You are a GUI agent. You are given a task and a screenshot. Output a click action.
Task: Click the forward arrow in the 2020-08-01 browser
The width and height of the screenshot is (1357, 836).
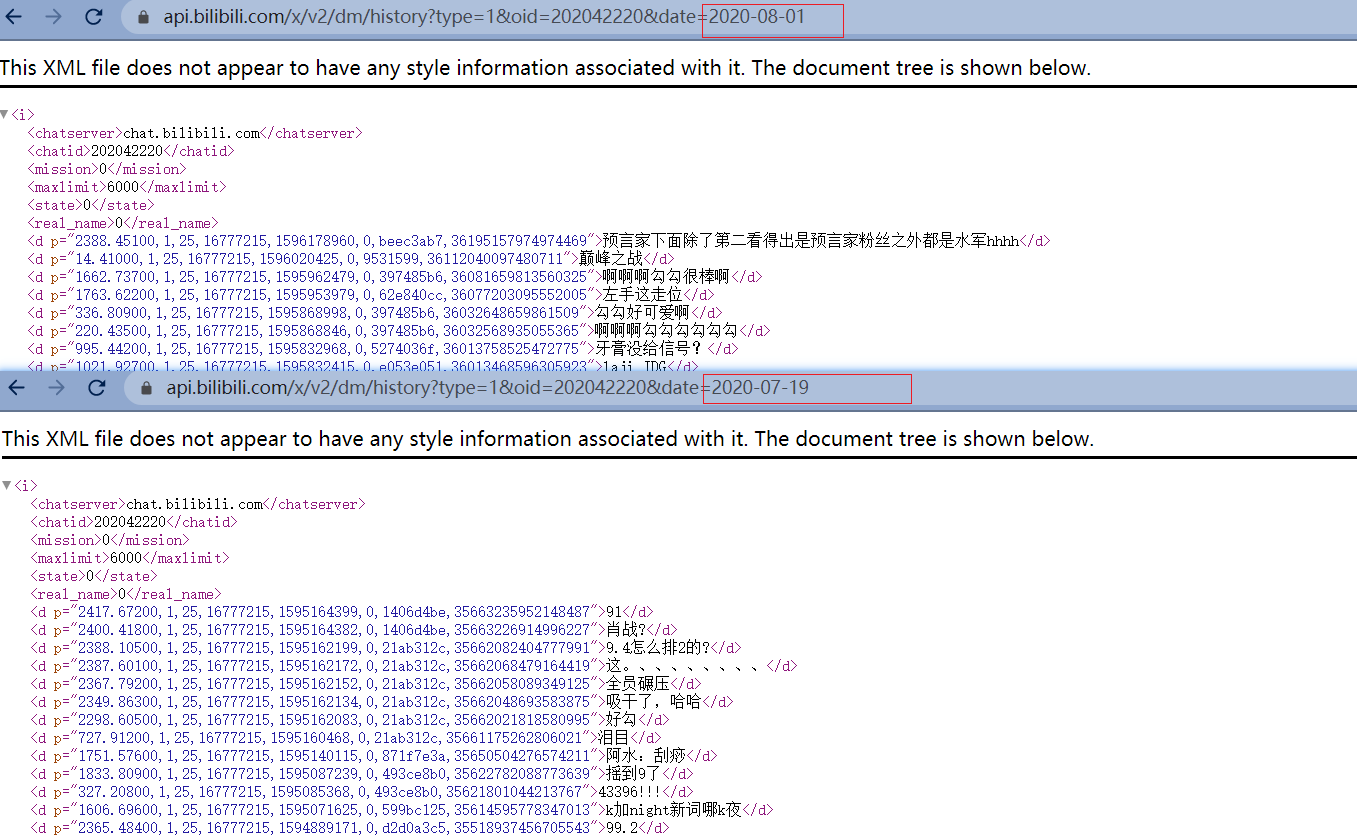coord(54,17)
